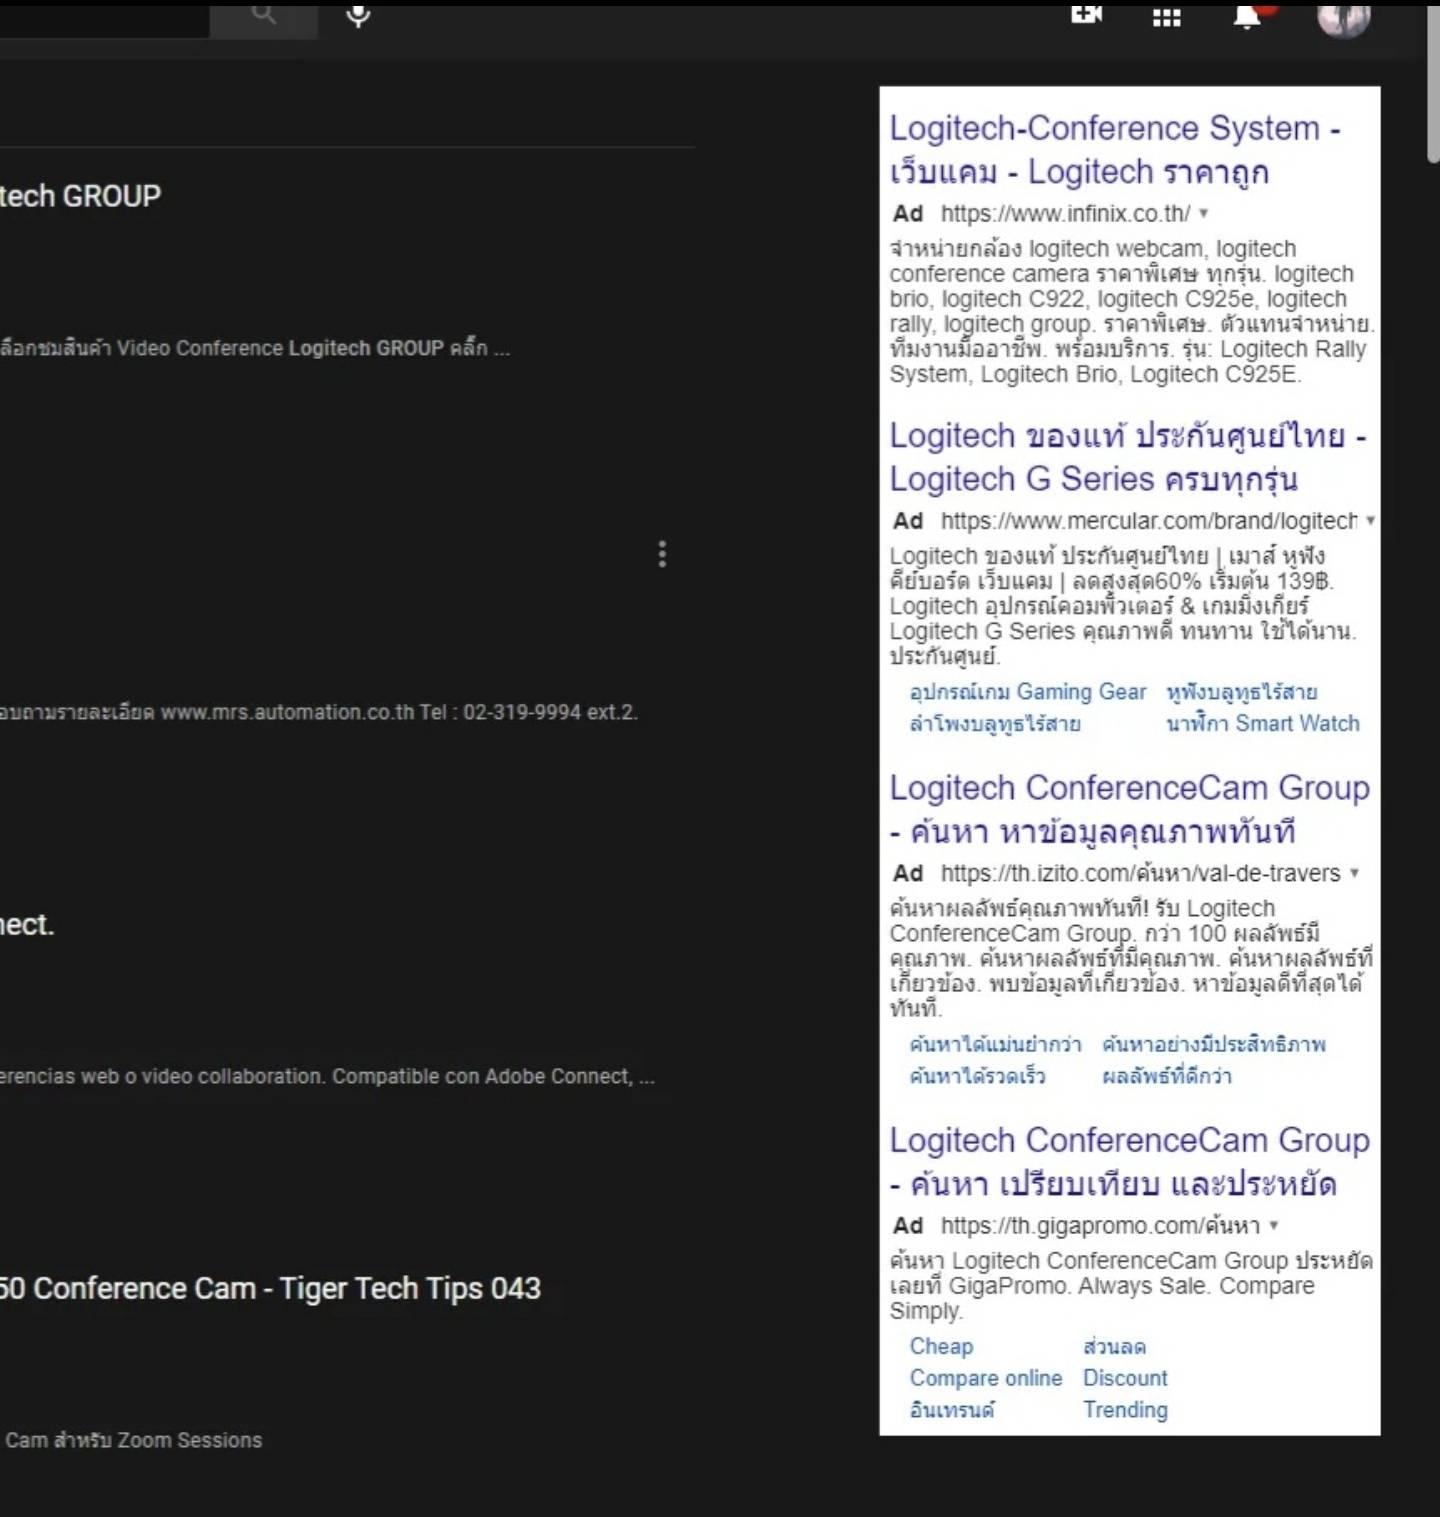Expand the mercular.com ad dropdown arrow
The image size is (1440, 1517).
pyautogui.click(x=1370, y=521)
